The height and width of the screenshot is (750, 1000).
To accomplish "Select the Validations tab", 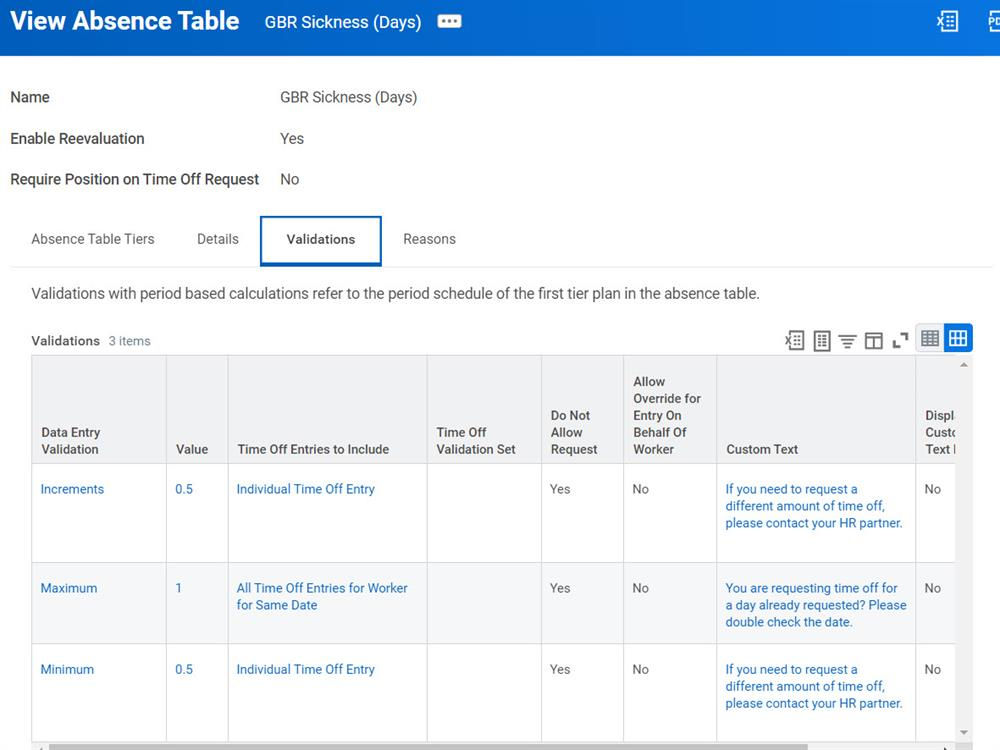I will pos(321,240).
